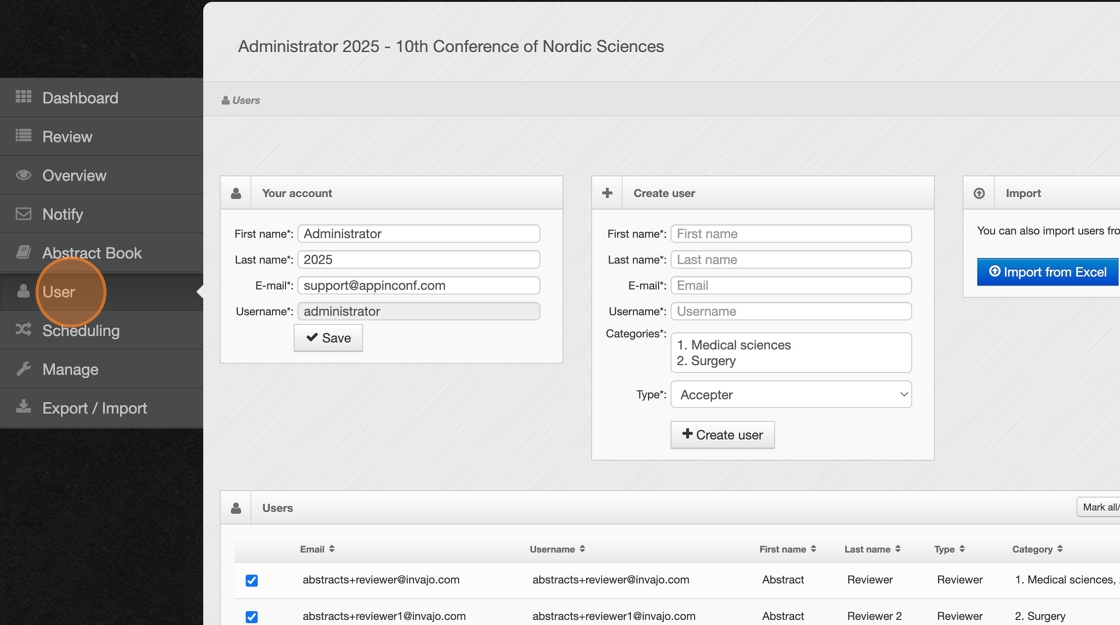Toggle checkbox for abstracts+reviewer1@invajo.com
Image resolution: width=1120 pixels, height=625 pixels.
click(252, 617)
